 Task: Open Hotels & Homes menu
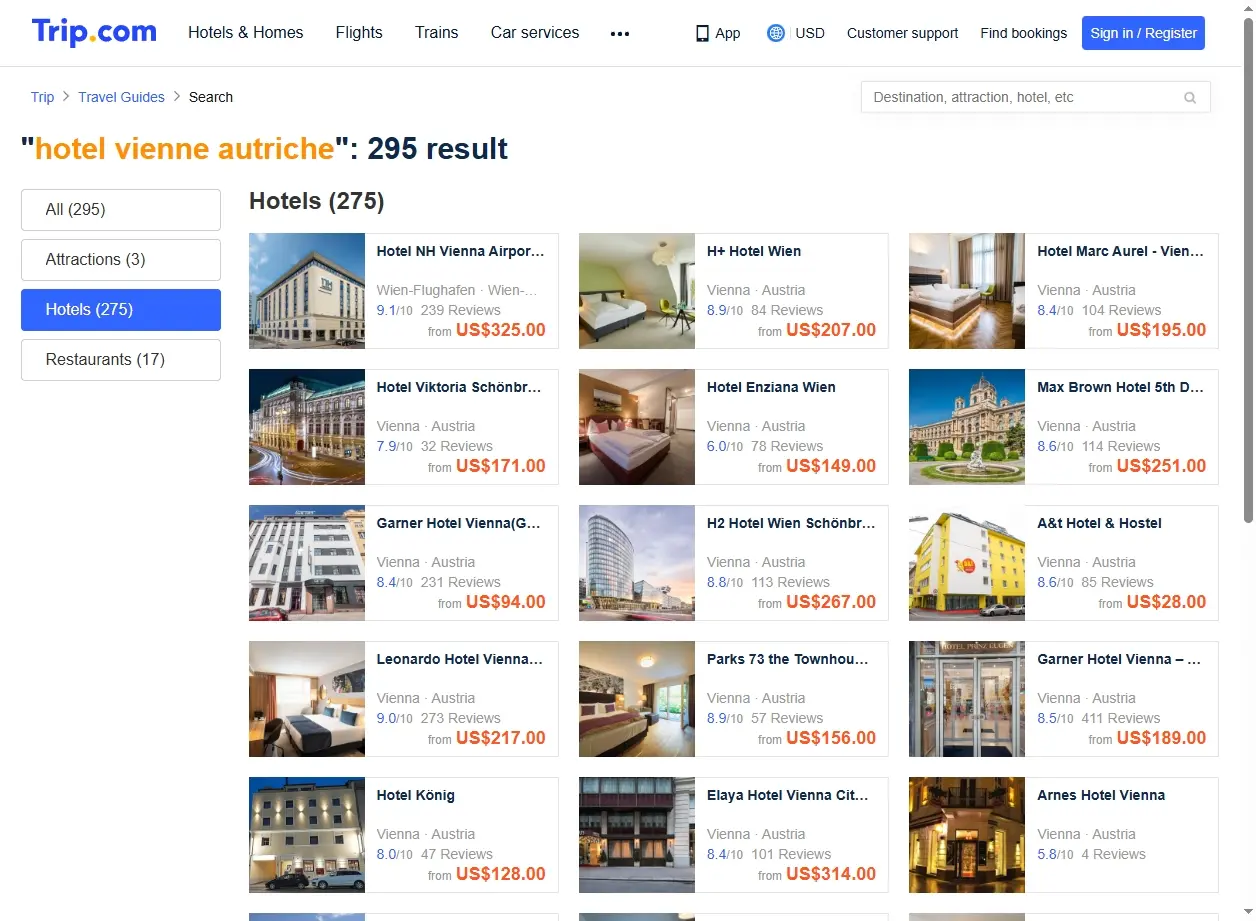(246, 32)
